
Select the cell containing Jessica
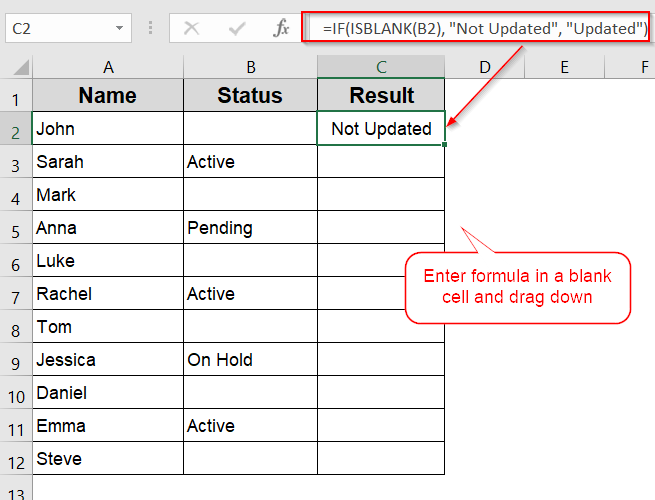[x=108, y=359]
